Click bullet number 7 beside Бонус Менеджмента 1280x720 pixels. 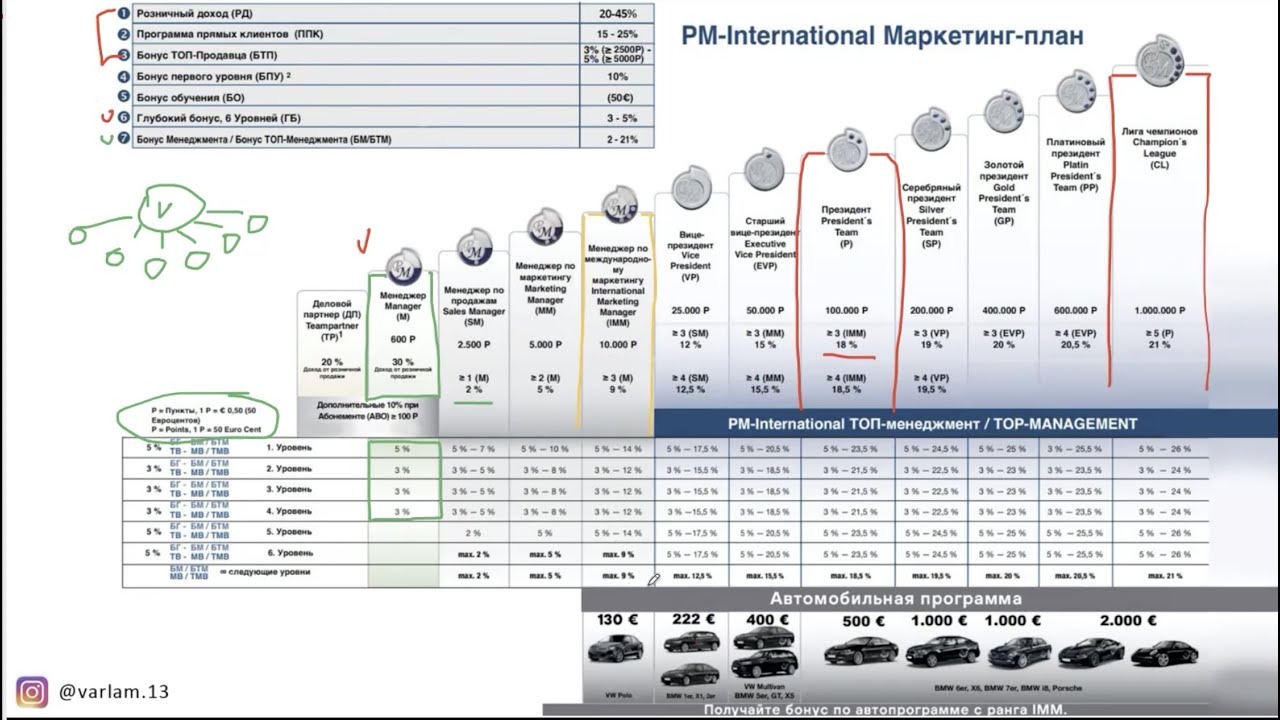[124, 139]
